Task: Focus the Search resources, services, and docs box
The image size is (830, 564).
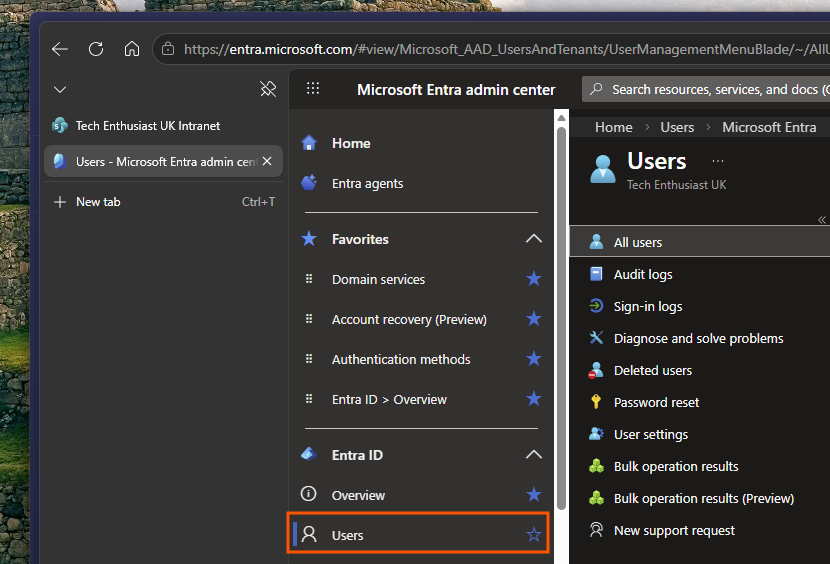Action: [x=706, y=89]
